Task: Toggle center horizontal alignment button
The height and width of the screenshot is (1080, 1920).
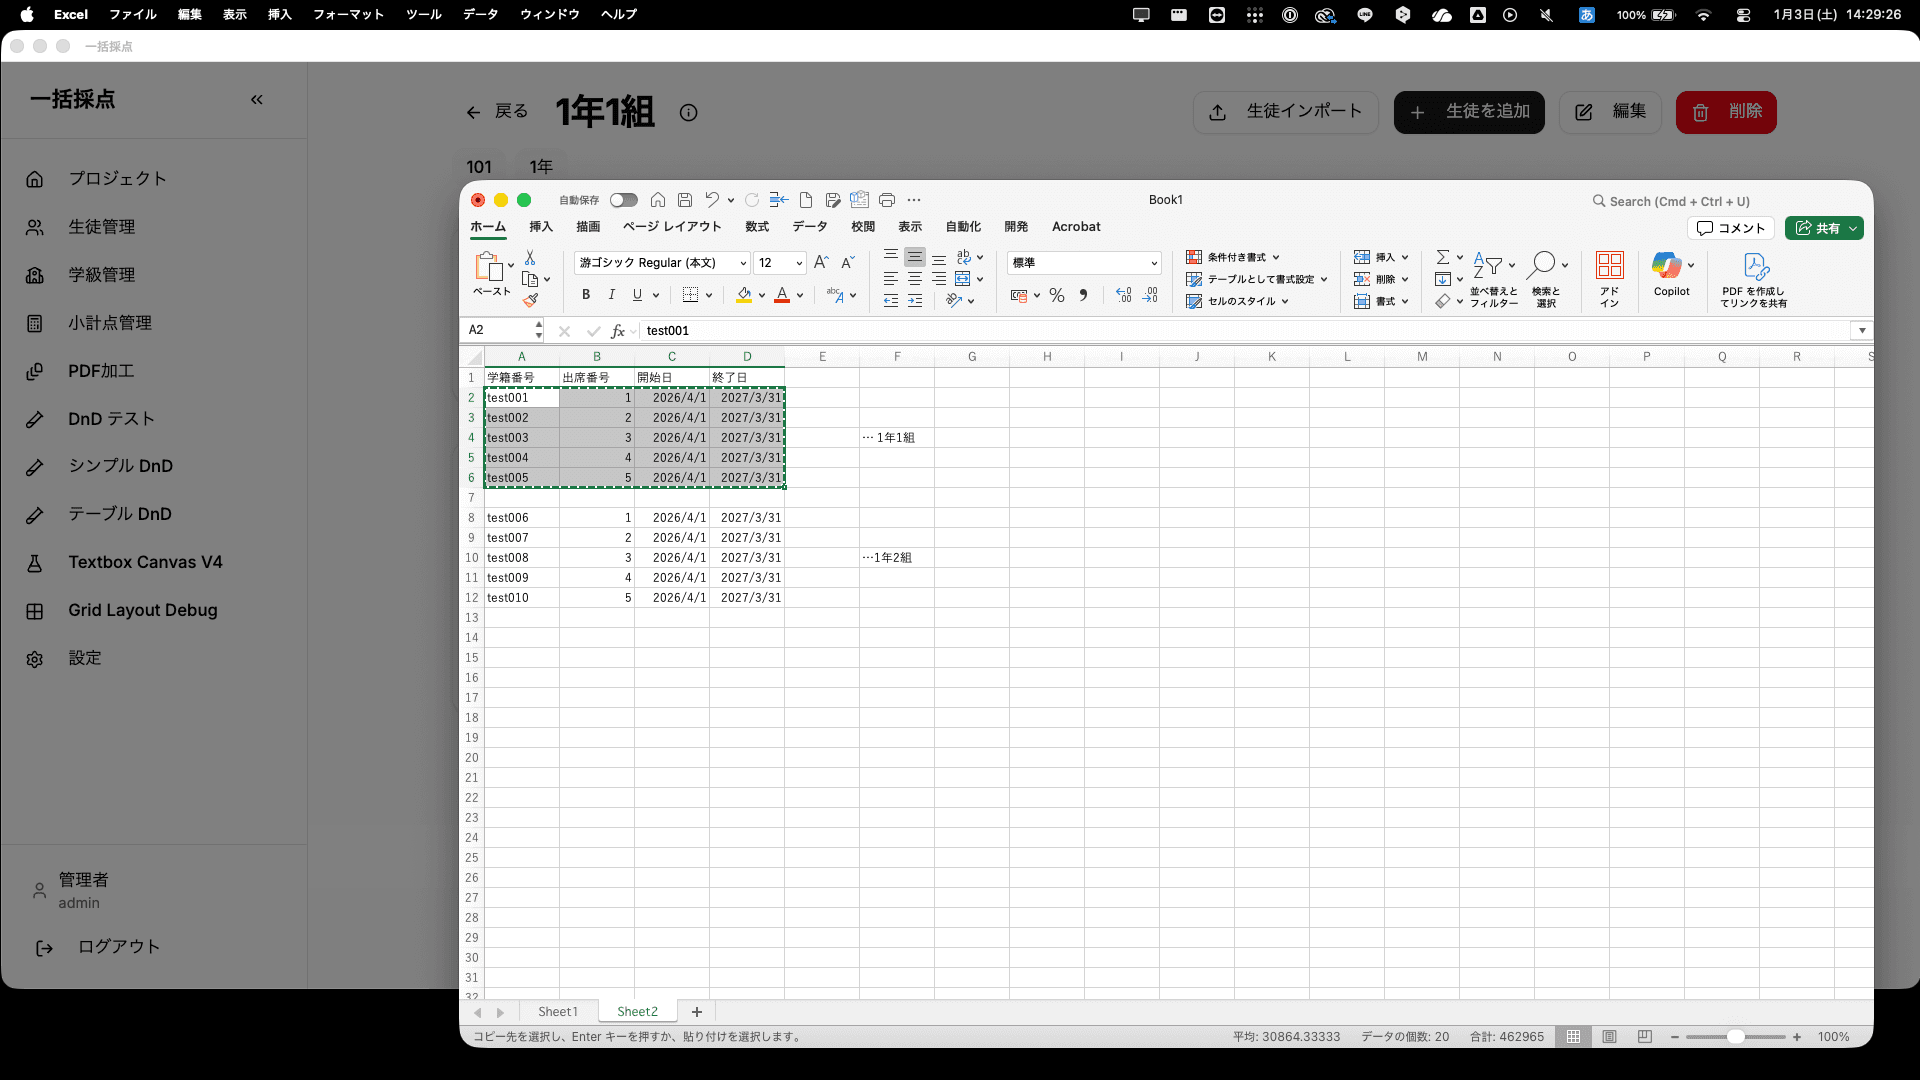Action: [x=914, y=279]
